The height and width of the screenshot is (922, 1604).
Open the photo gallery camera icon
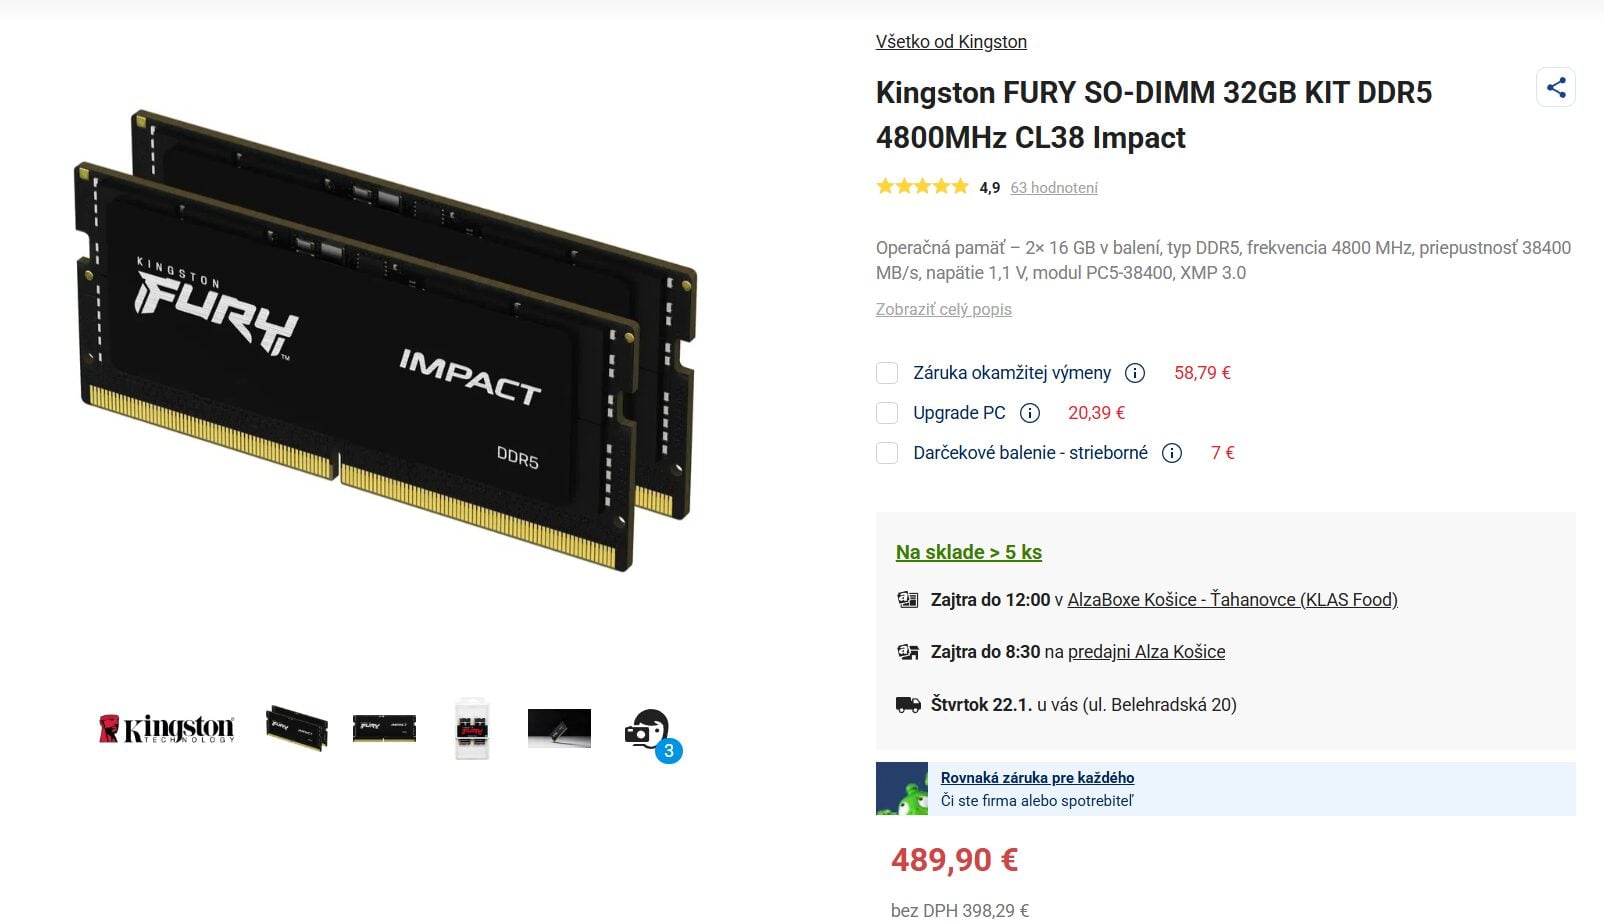pyautogui.click(x=650, y=733)
